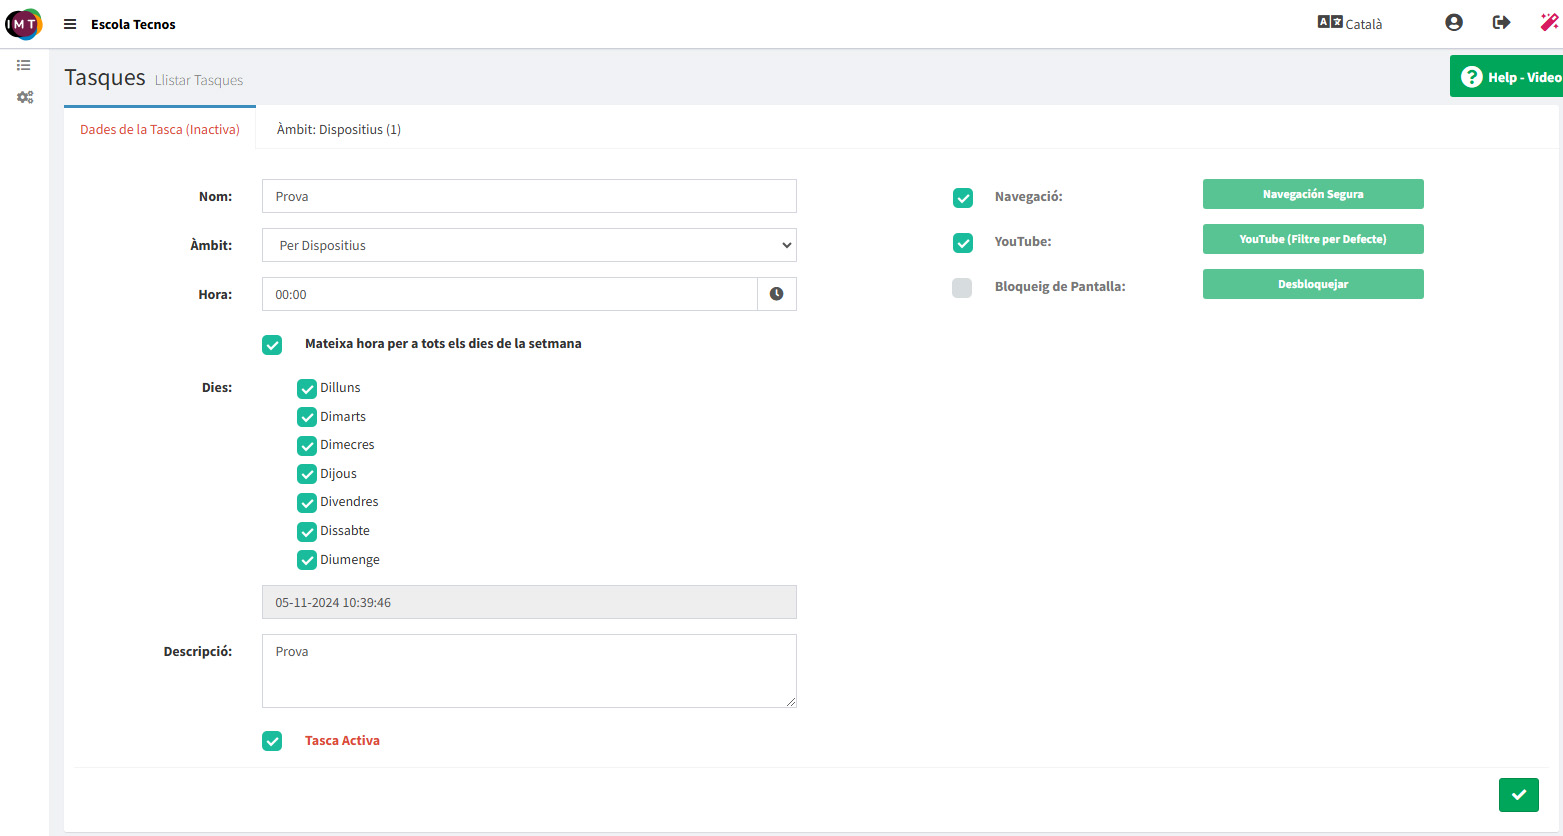
Task: Click the YouTube (Filtre per Defecte) button
Action: coord(1313,239)
